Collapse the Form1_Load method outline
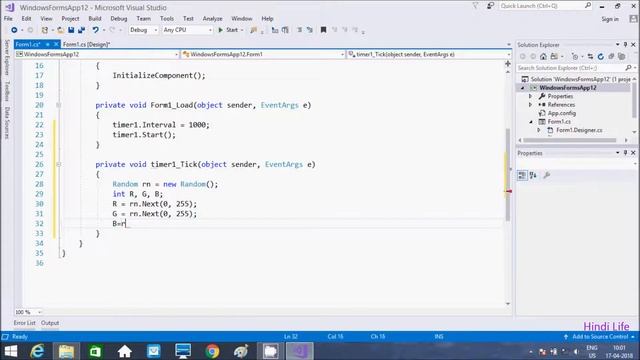This screenshot has height=360, width=640. point(58,105)
